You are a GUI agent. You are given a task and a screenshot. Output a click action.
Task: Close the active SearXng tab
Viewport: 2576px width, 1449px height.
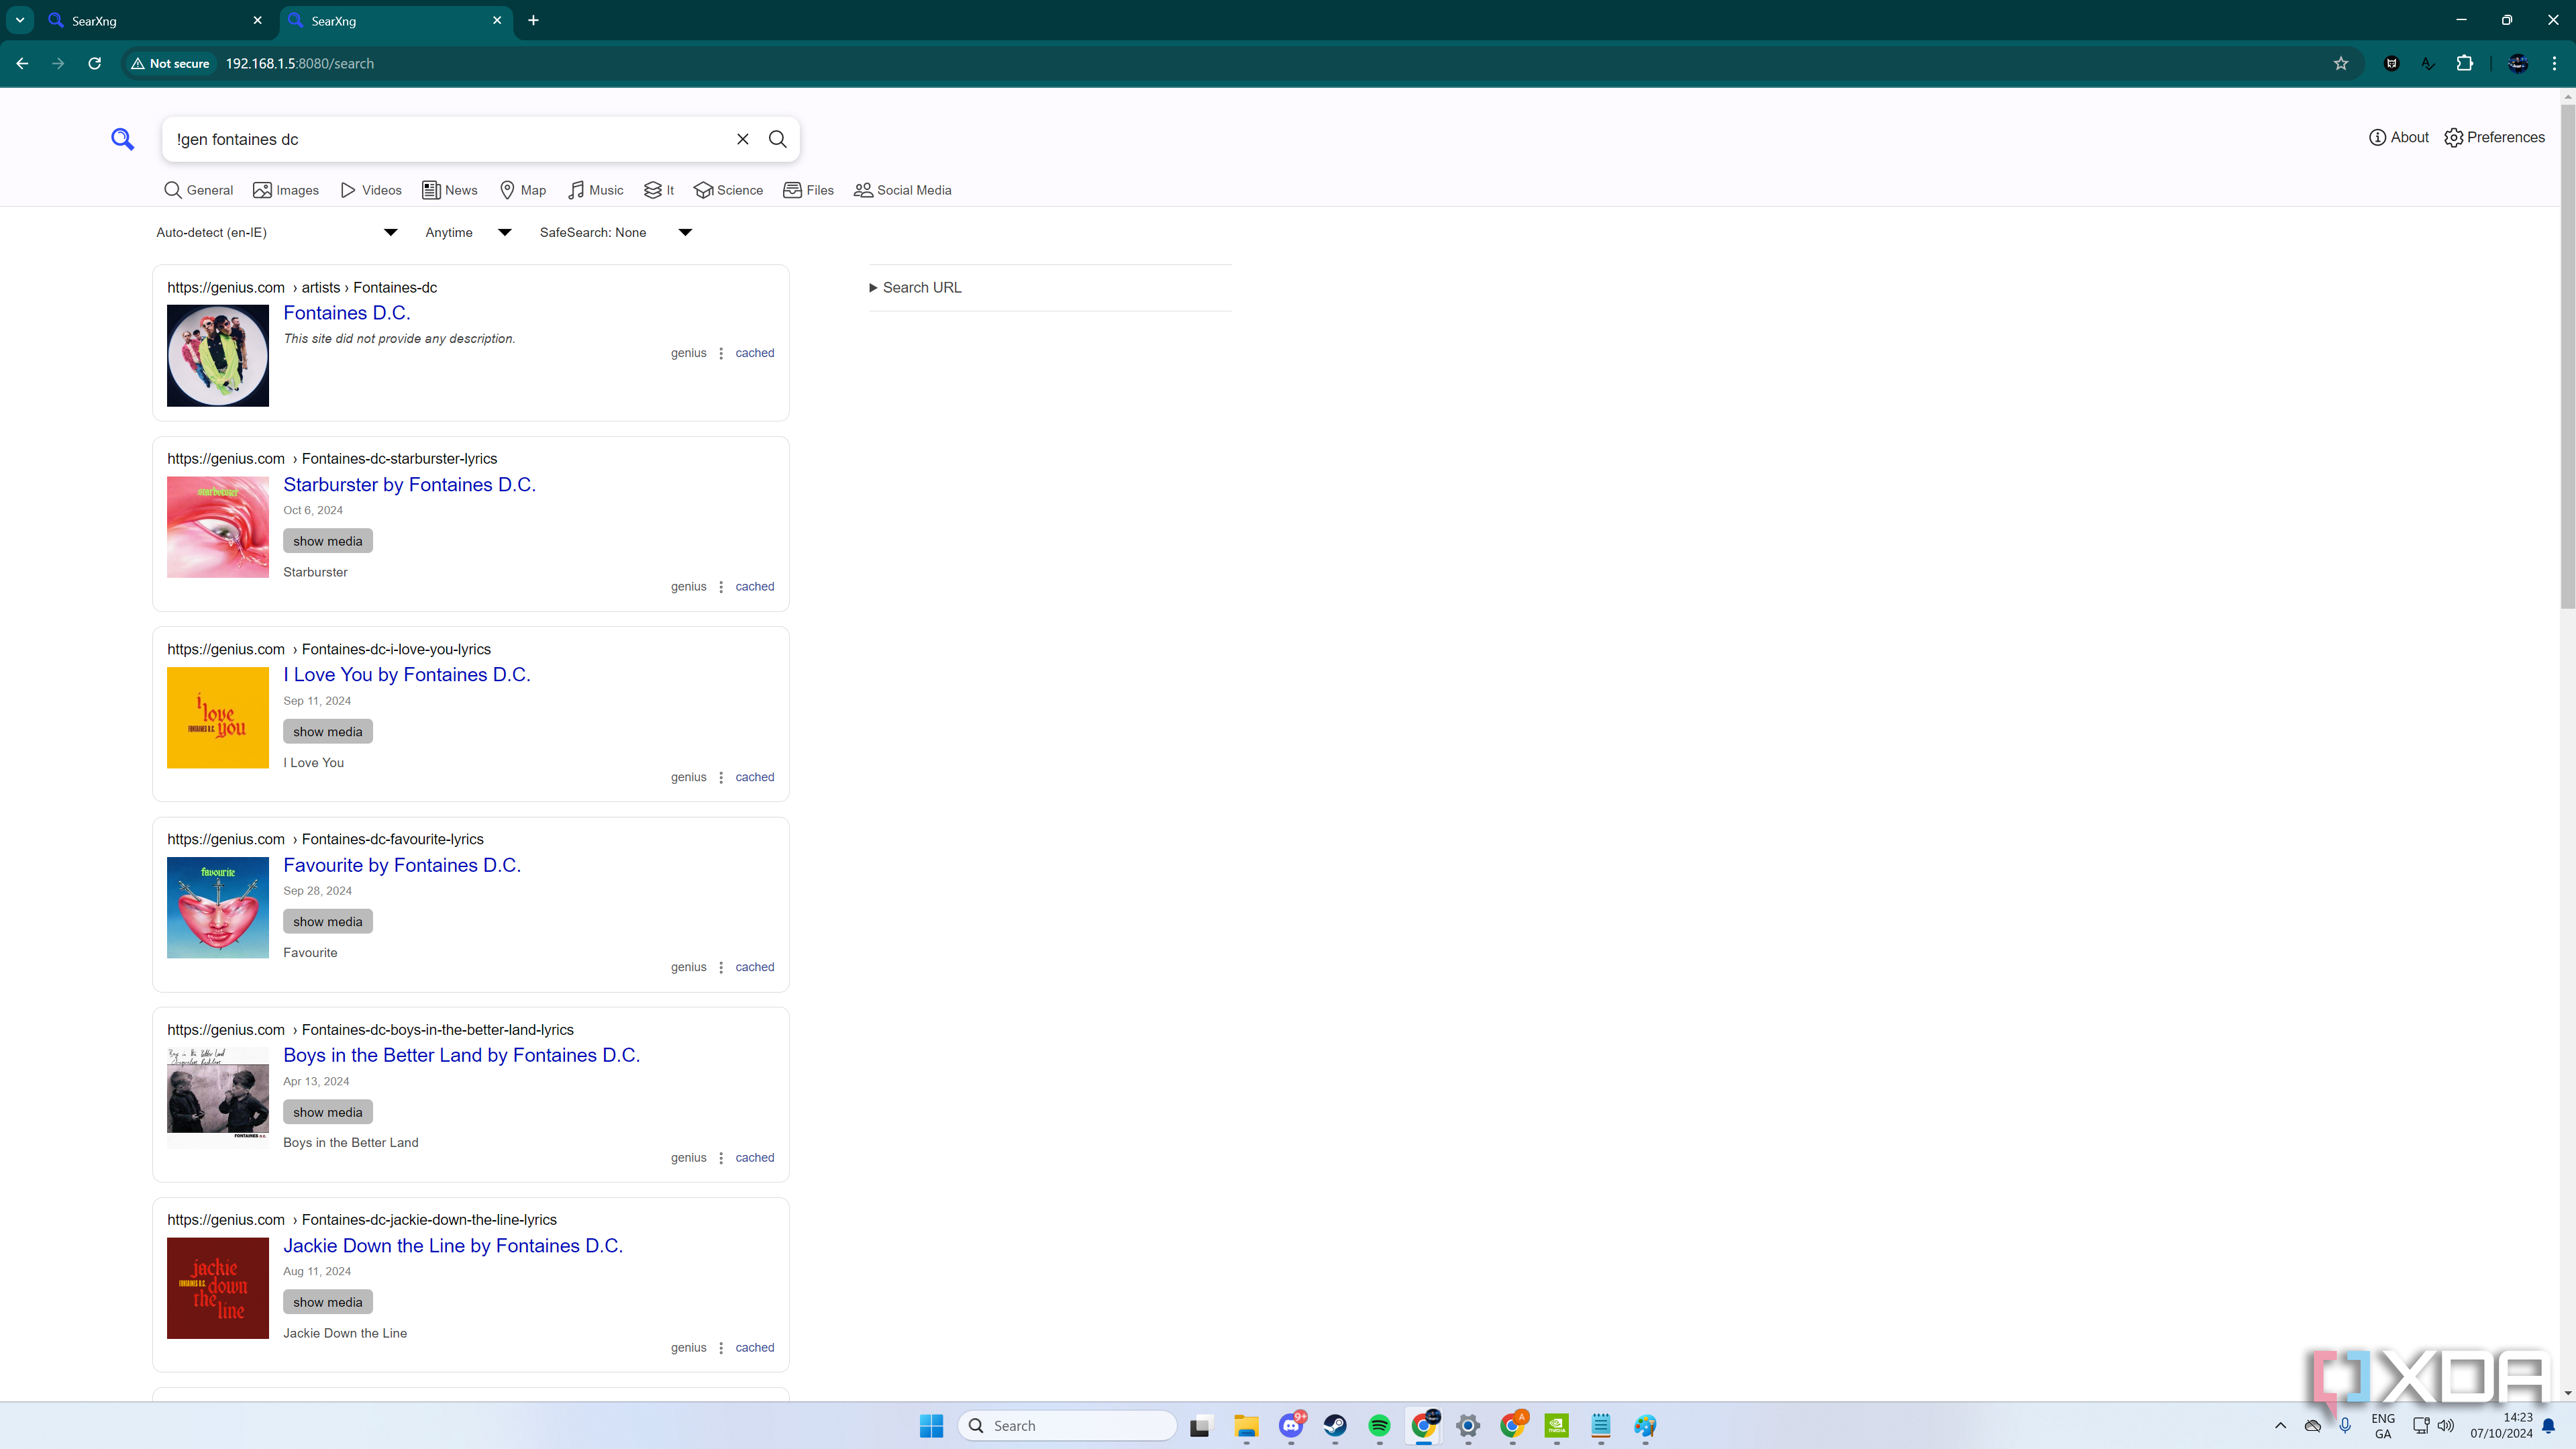pyautogui.click(x=497, y=20)
